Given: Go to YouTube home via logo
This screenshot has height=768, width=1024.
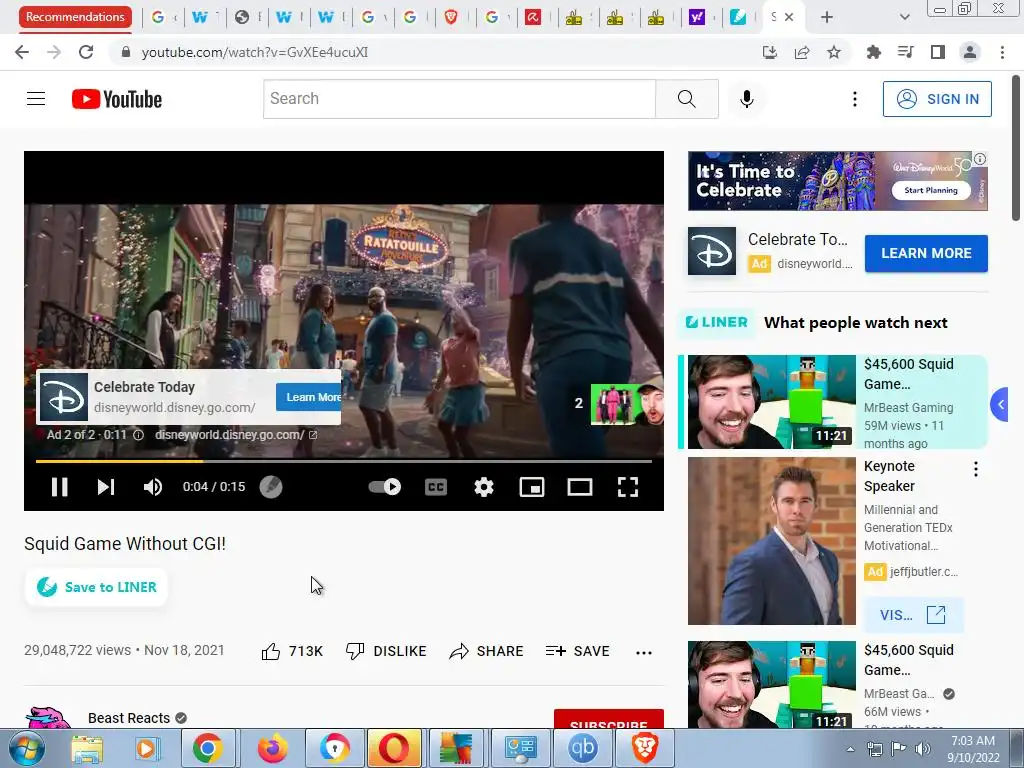Looking at the screenshot, I should [x=117, y=99].
